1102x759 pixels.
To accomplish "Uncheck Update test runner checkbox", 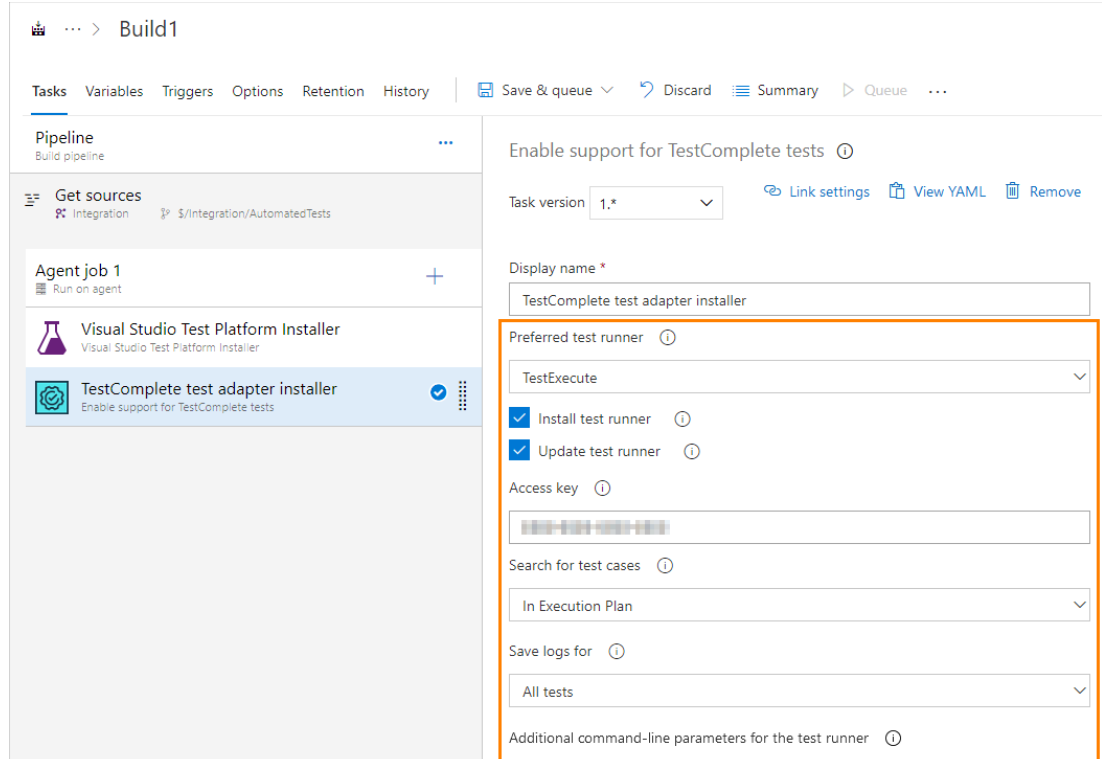I will (519, 451).
